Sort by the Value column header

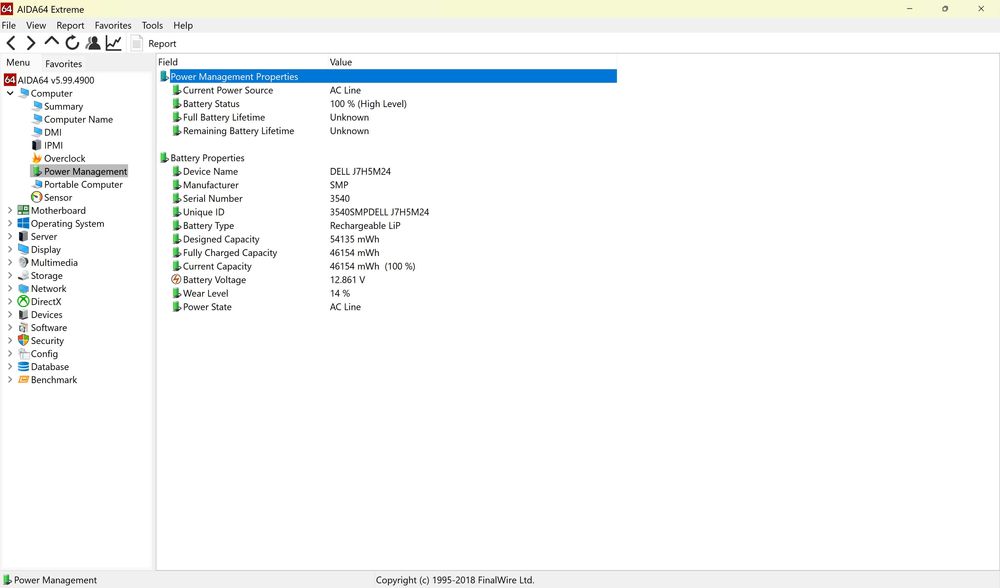coord(341,62)
